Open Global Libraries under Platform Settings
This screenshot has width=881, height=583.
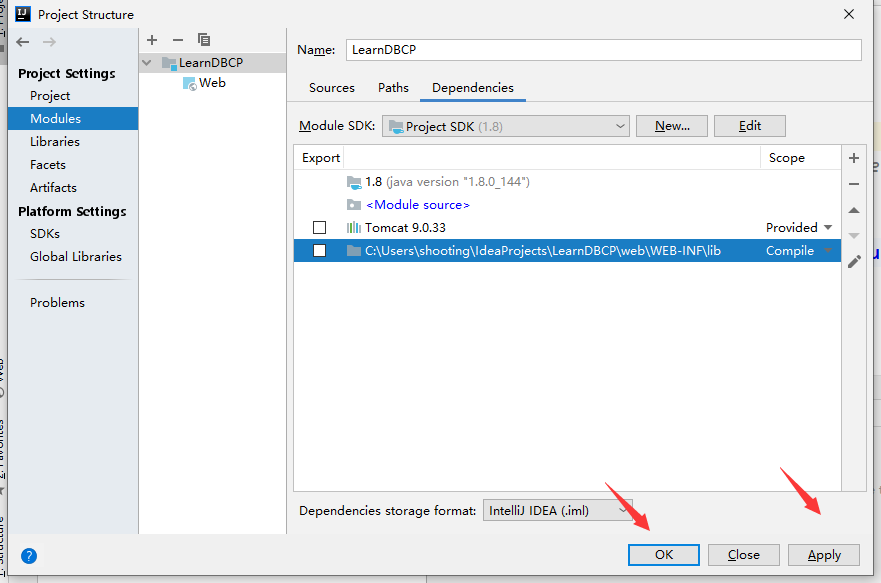tap(73, 257)
